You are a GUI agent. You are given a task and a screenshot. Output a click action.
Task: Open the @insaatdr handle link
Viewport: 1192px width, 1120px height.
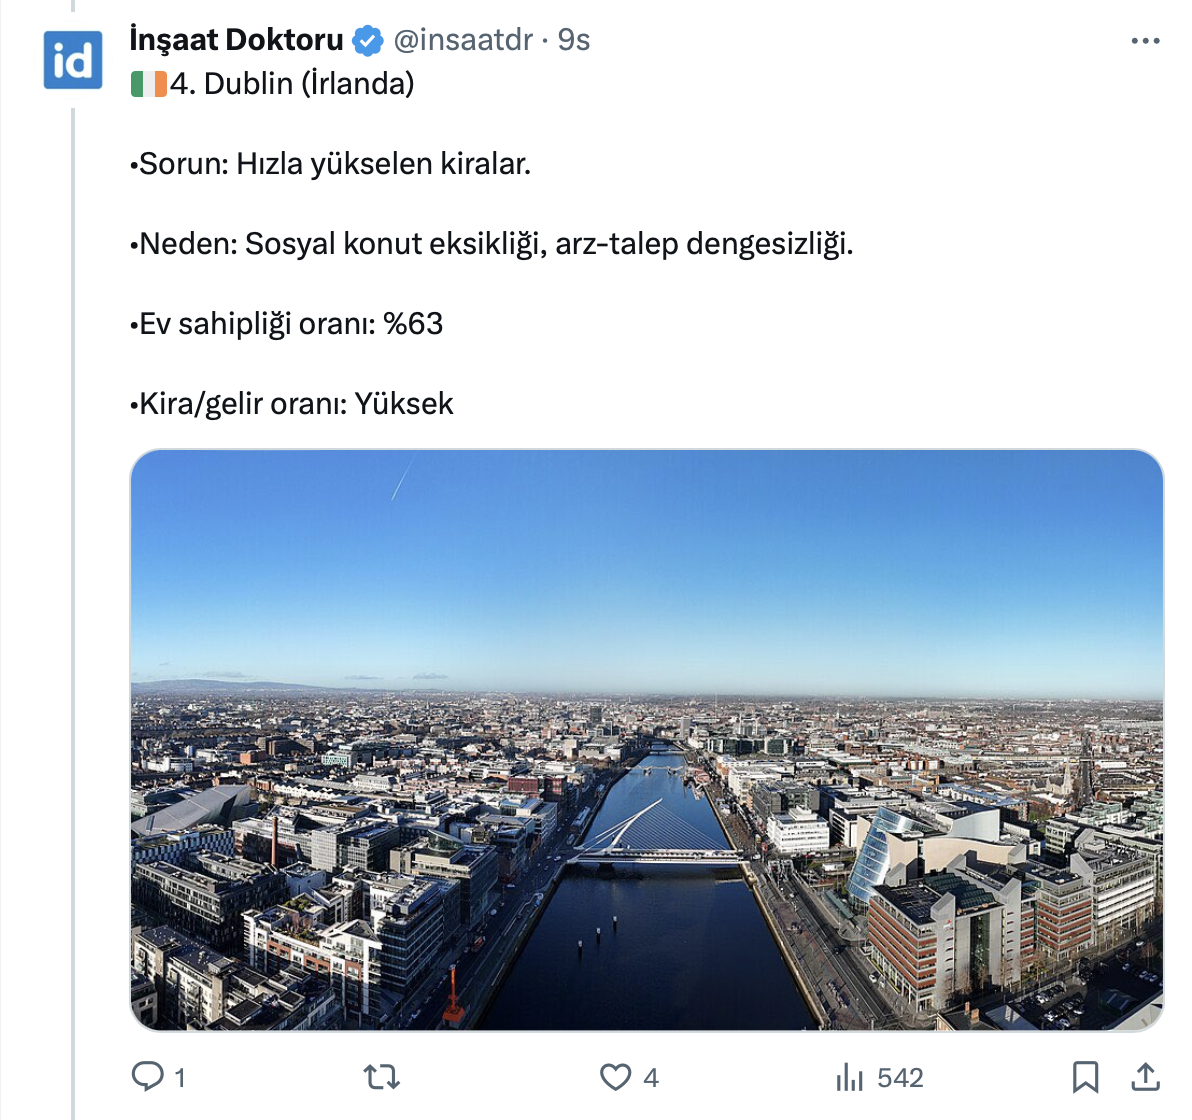(463, 40)
